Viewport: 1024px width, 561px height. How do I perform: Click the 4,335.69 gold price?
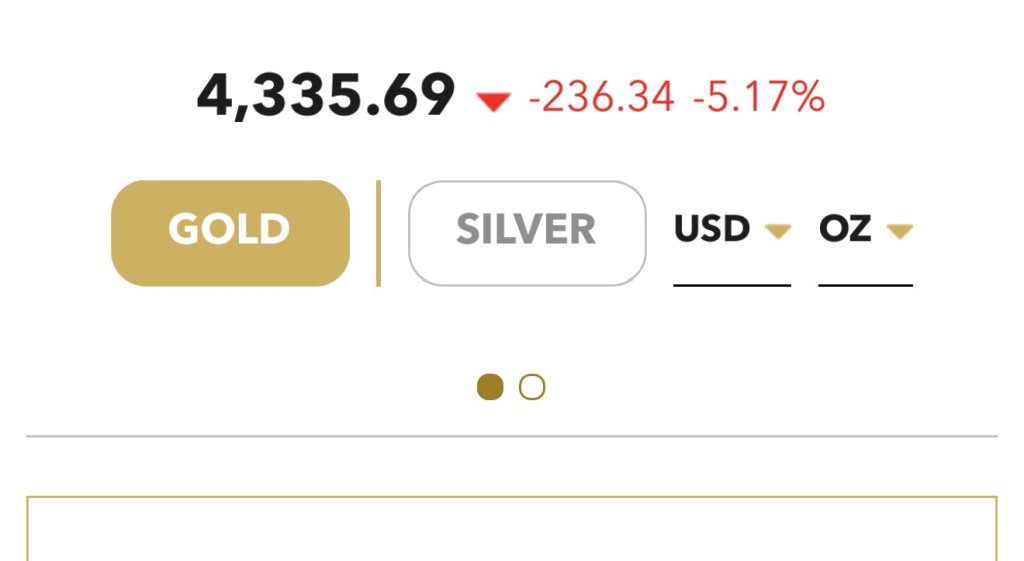[x=326, y=97]
